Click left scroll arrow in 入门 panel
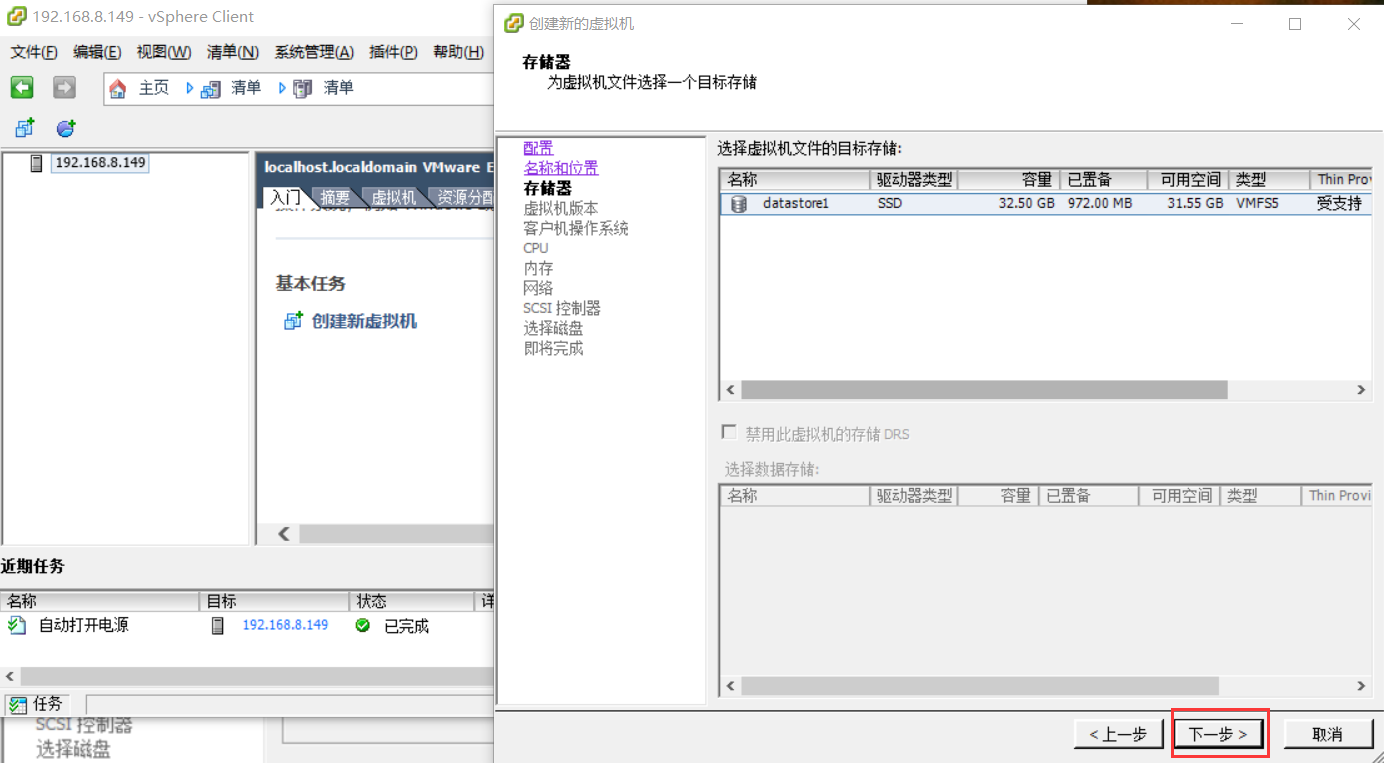 (x=284, y=534)
